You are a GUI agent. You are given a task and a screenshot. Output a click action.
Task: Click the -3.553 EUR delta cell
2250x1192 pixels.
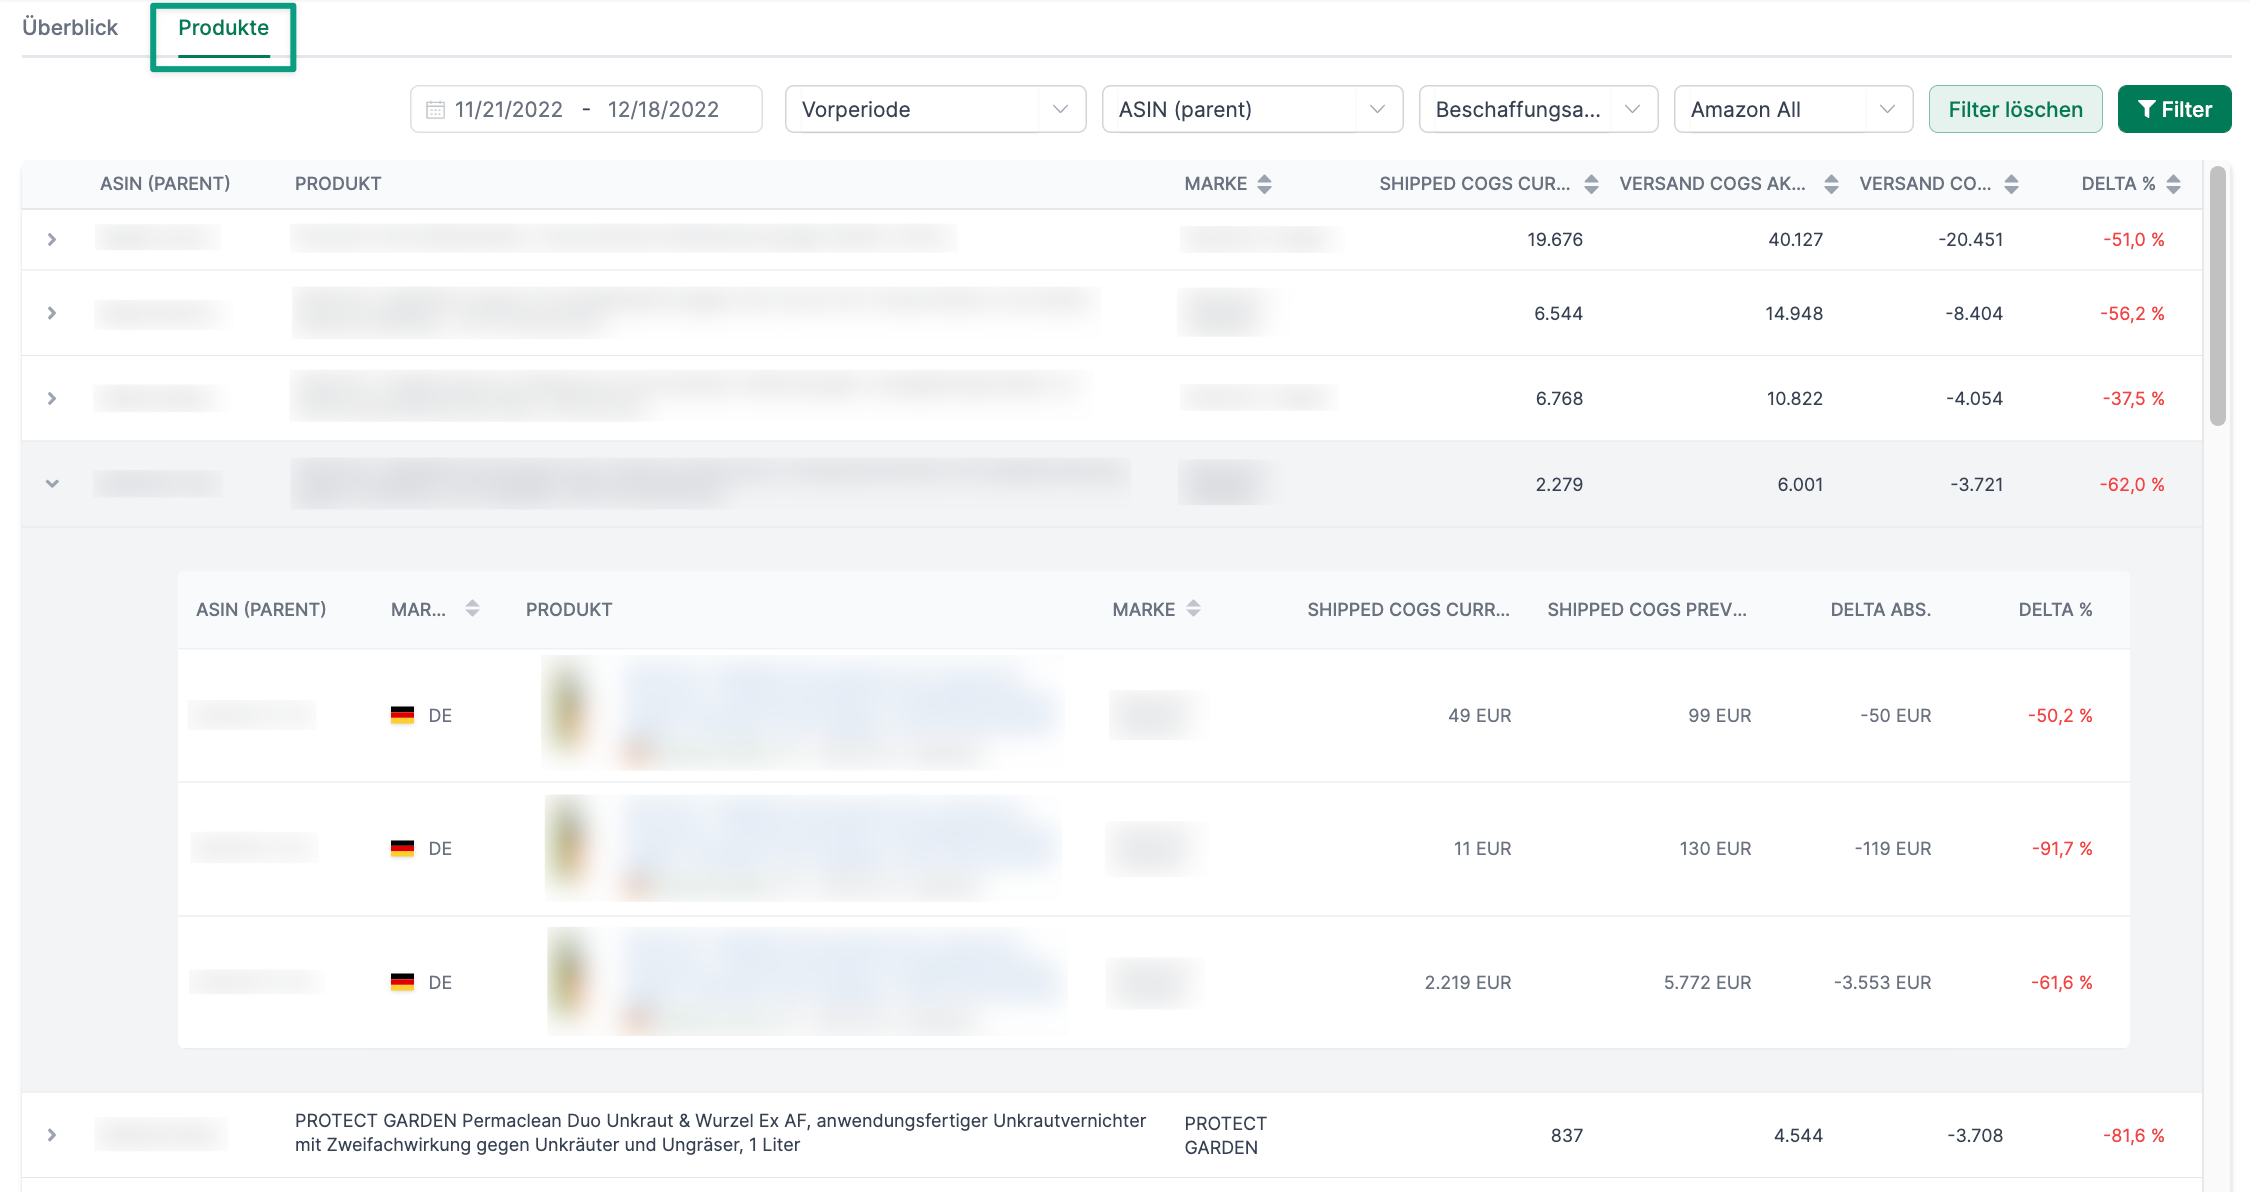coord(1883,983)
